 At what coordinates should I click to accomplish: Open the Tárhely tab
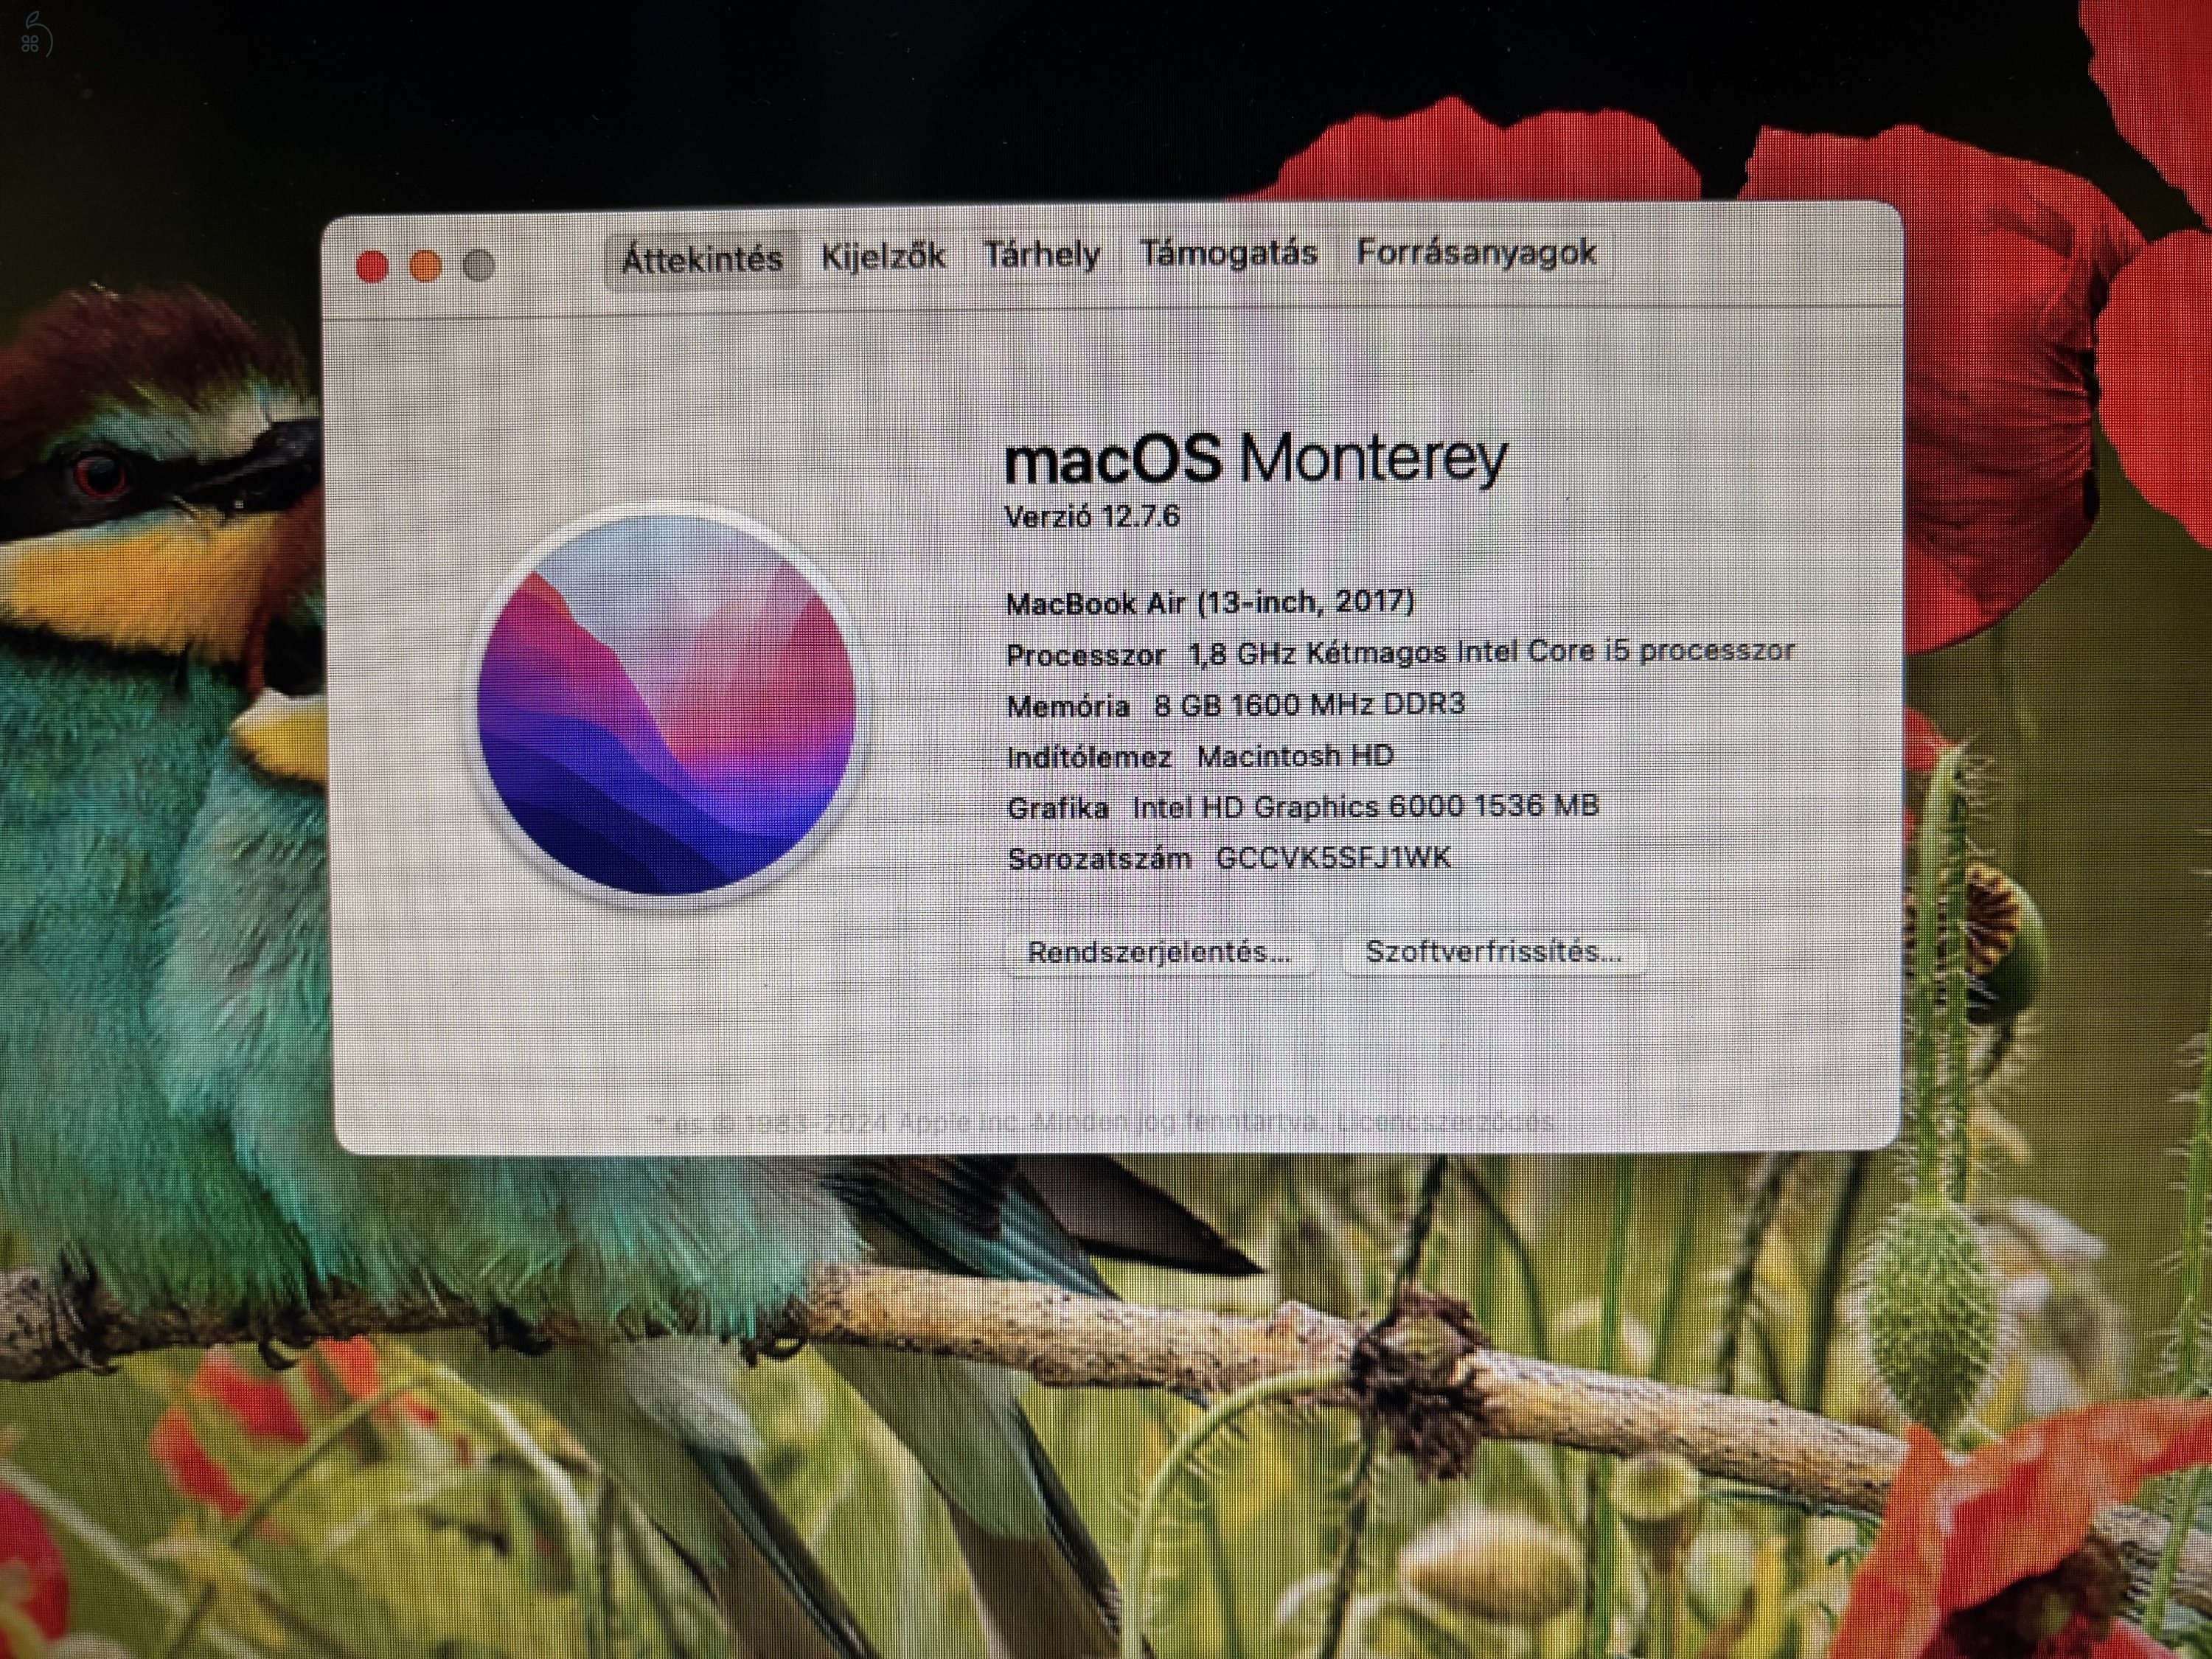[1042, 254]
